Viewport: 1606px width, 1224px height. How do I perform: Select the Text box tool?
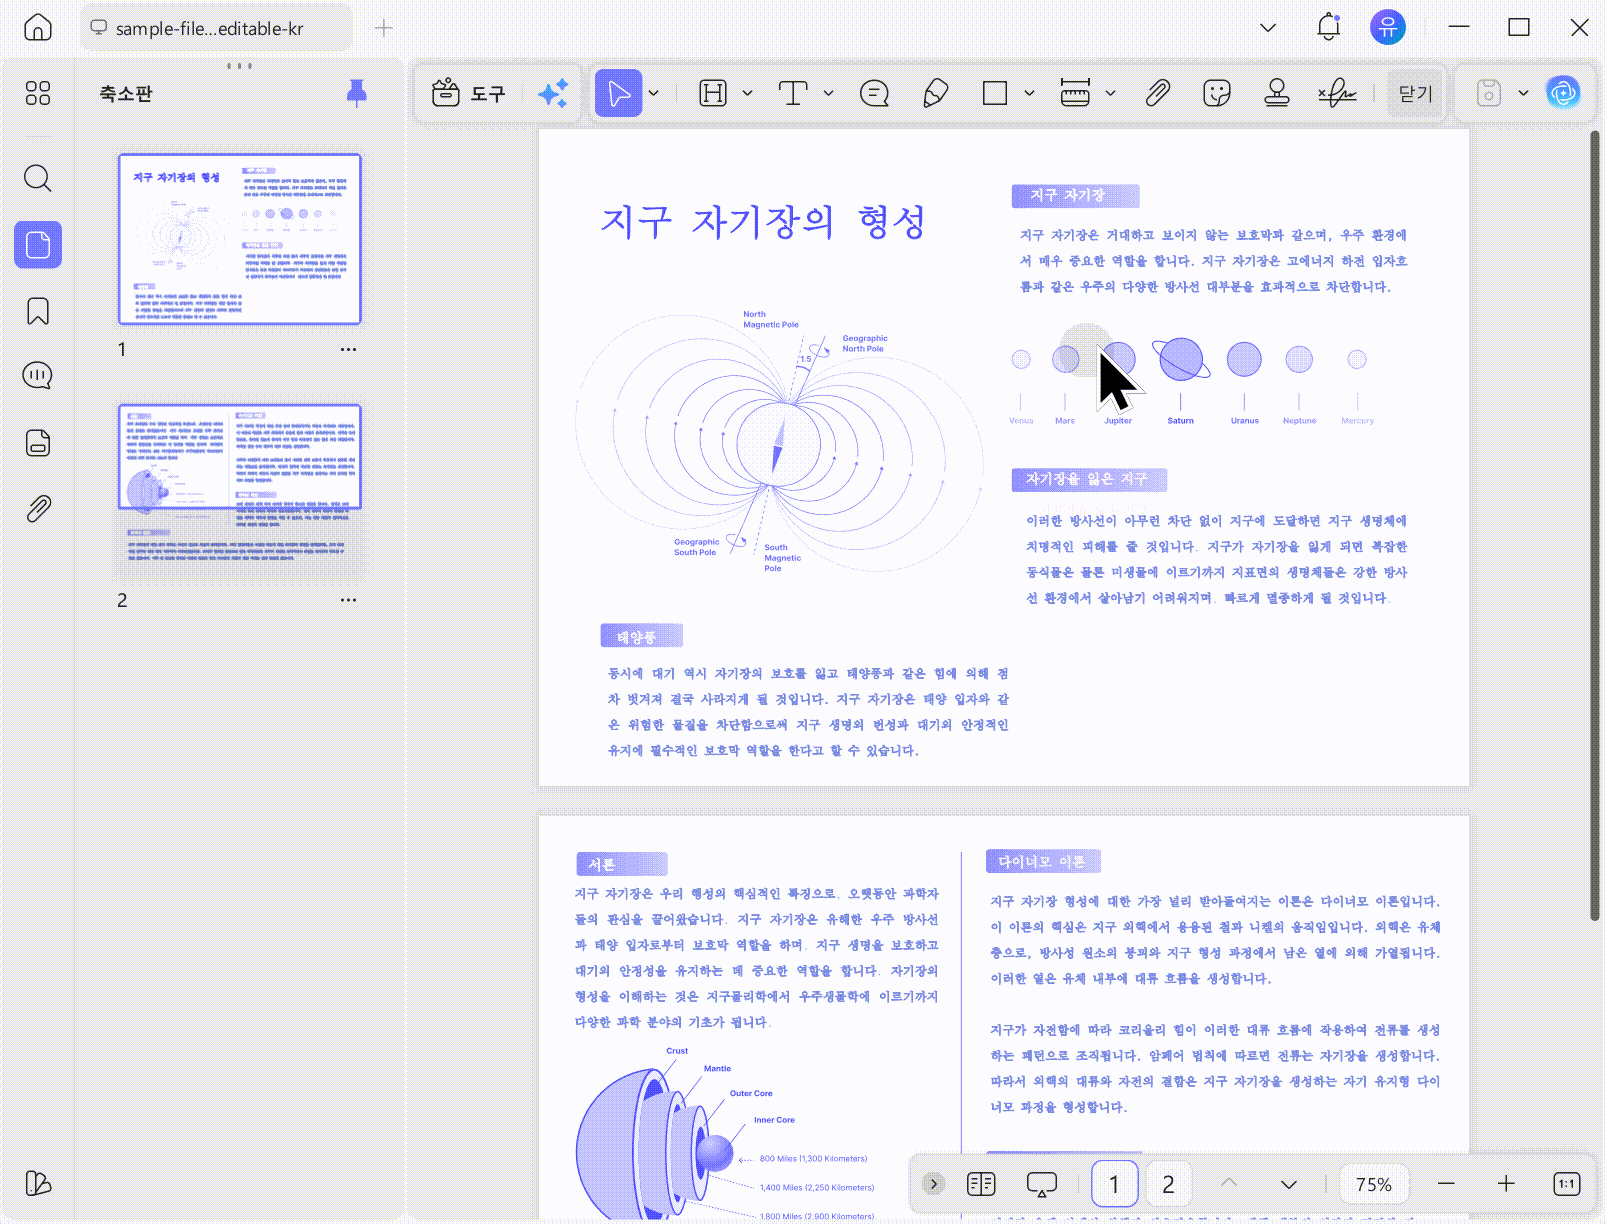coord(793,93)
